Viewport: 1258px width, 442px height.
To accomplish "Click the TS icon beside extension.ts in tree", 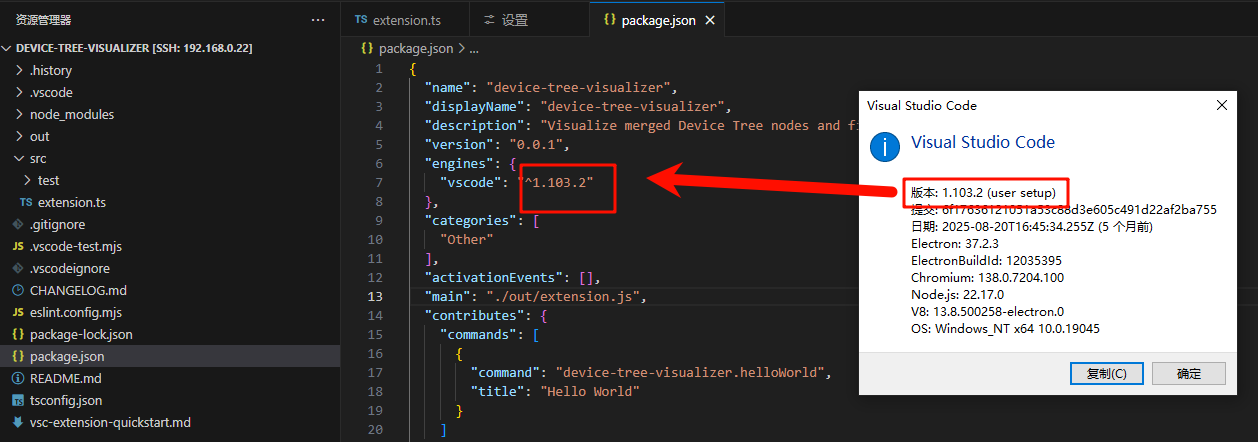I will coord(26,202).
